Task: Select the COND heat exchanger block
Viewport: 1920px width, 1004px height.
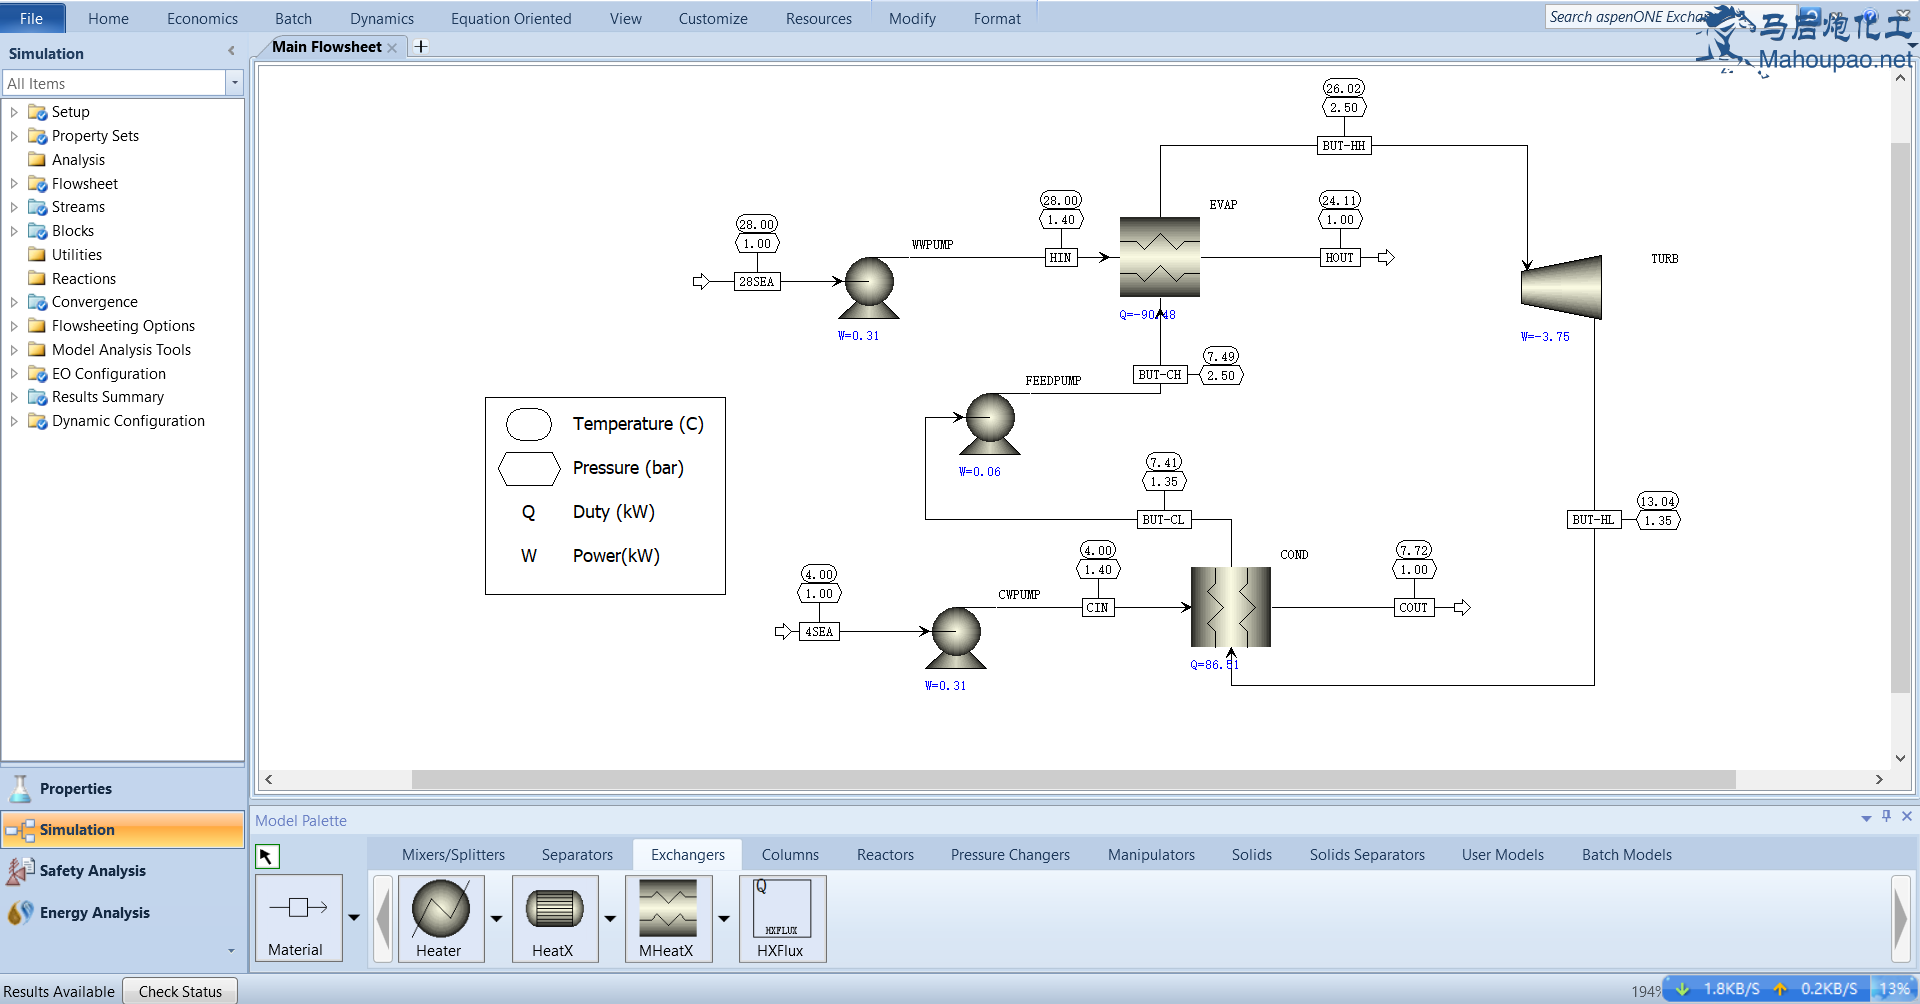Action: (x=1231, y=607)
